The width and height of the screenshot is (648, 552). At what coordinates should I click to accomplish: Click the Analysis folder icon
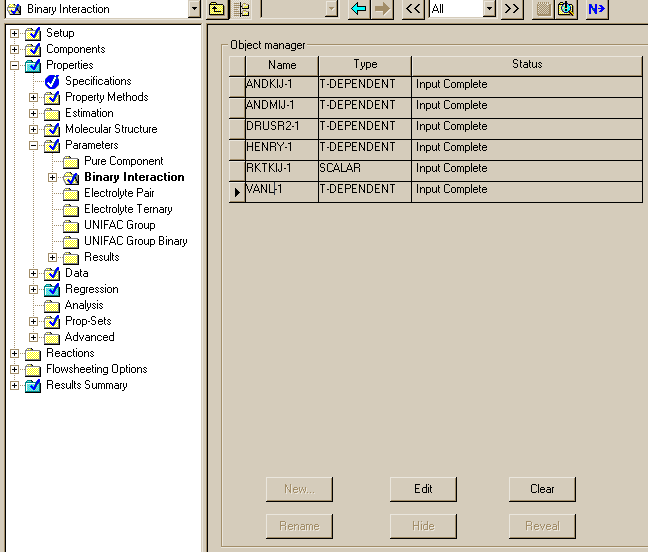pyautogui.click(x=52, y=306)
